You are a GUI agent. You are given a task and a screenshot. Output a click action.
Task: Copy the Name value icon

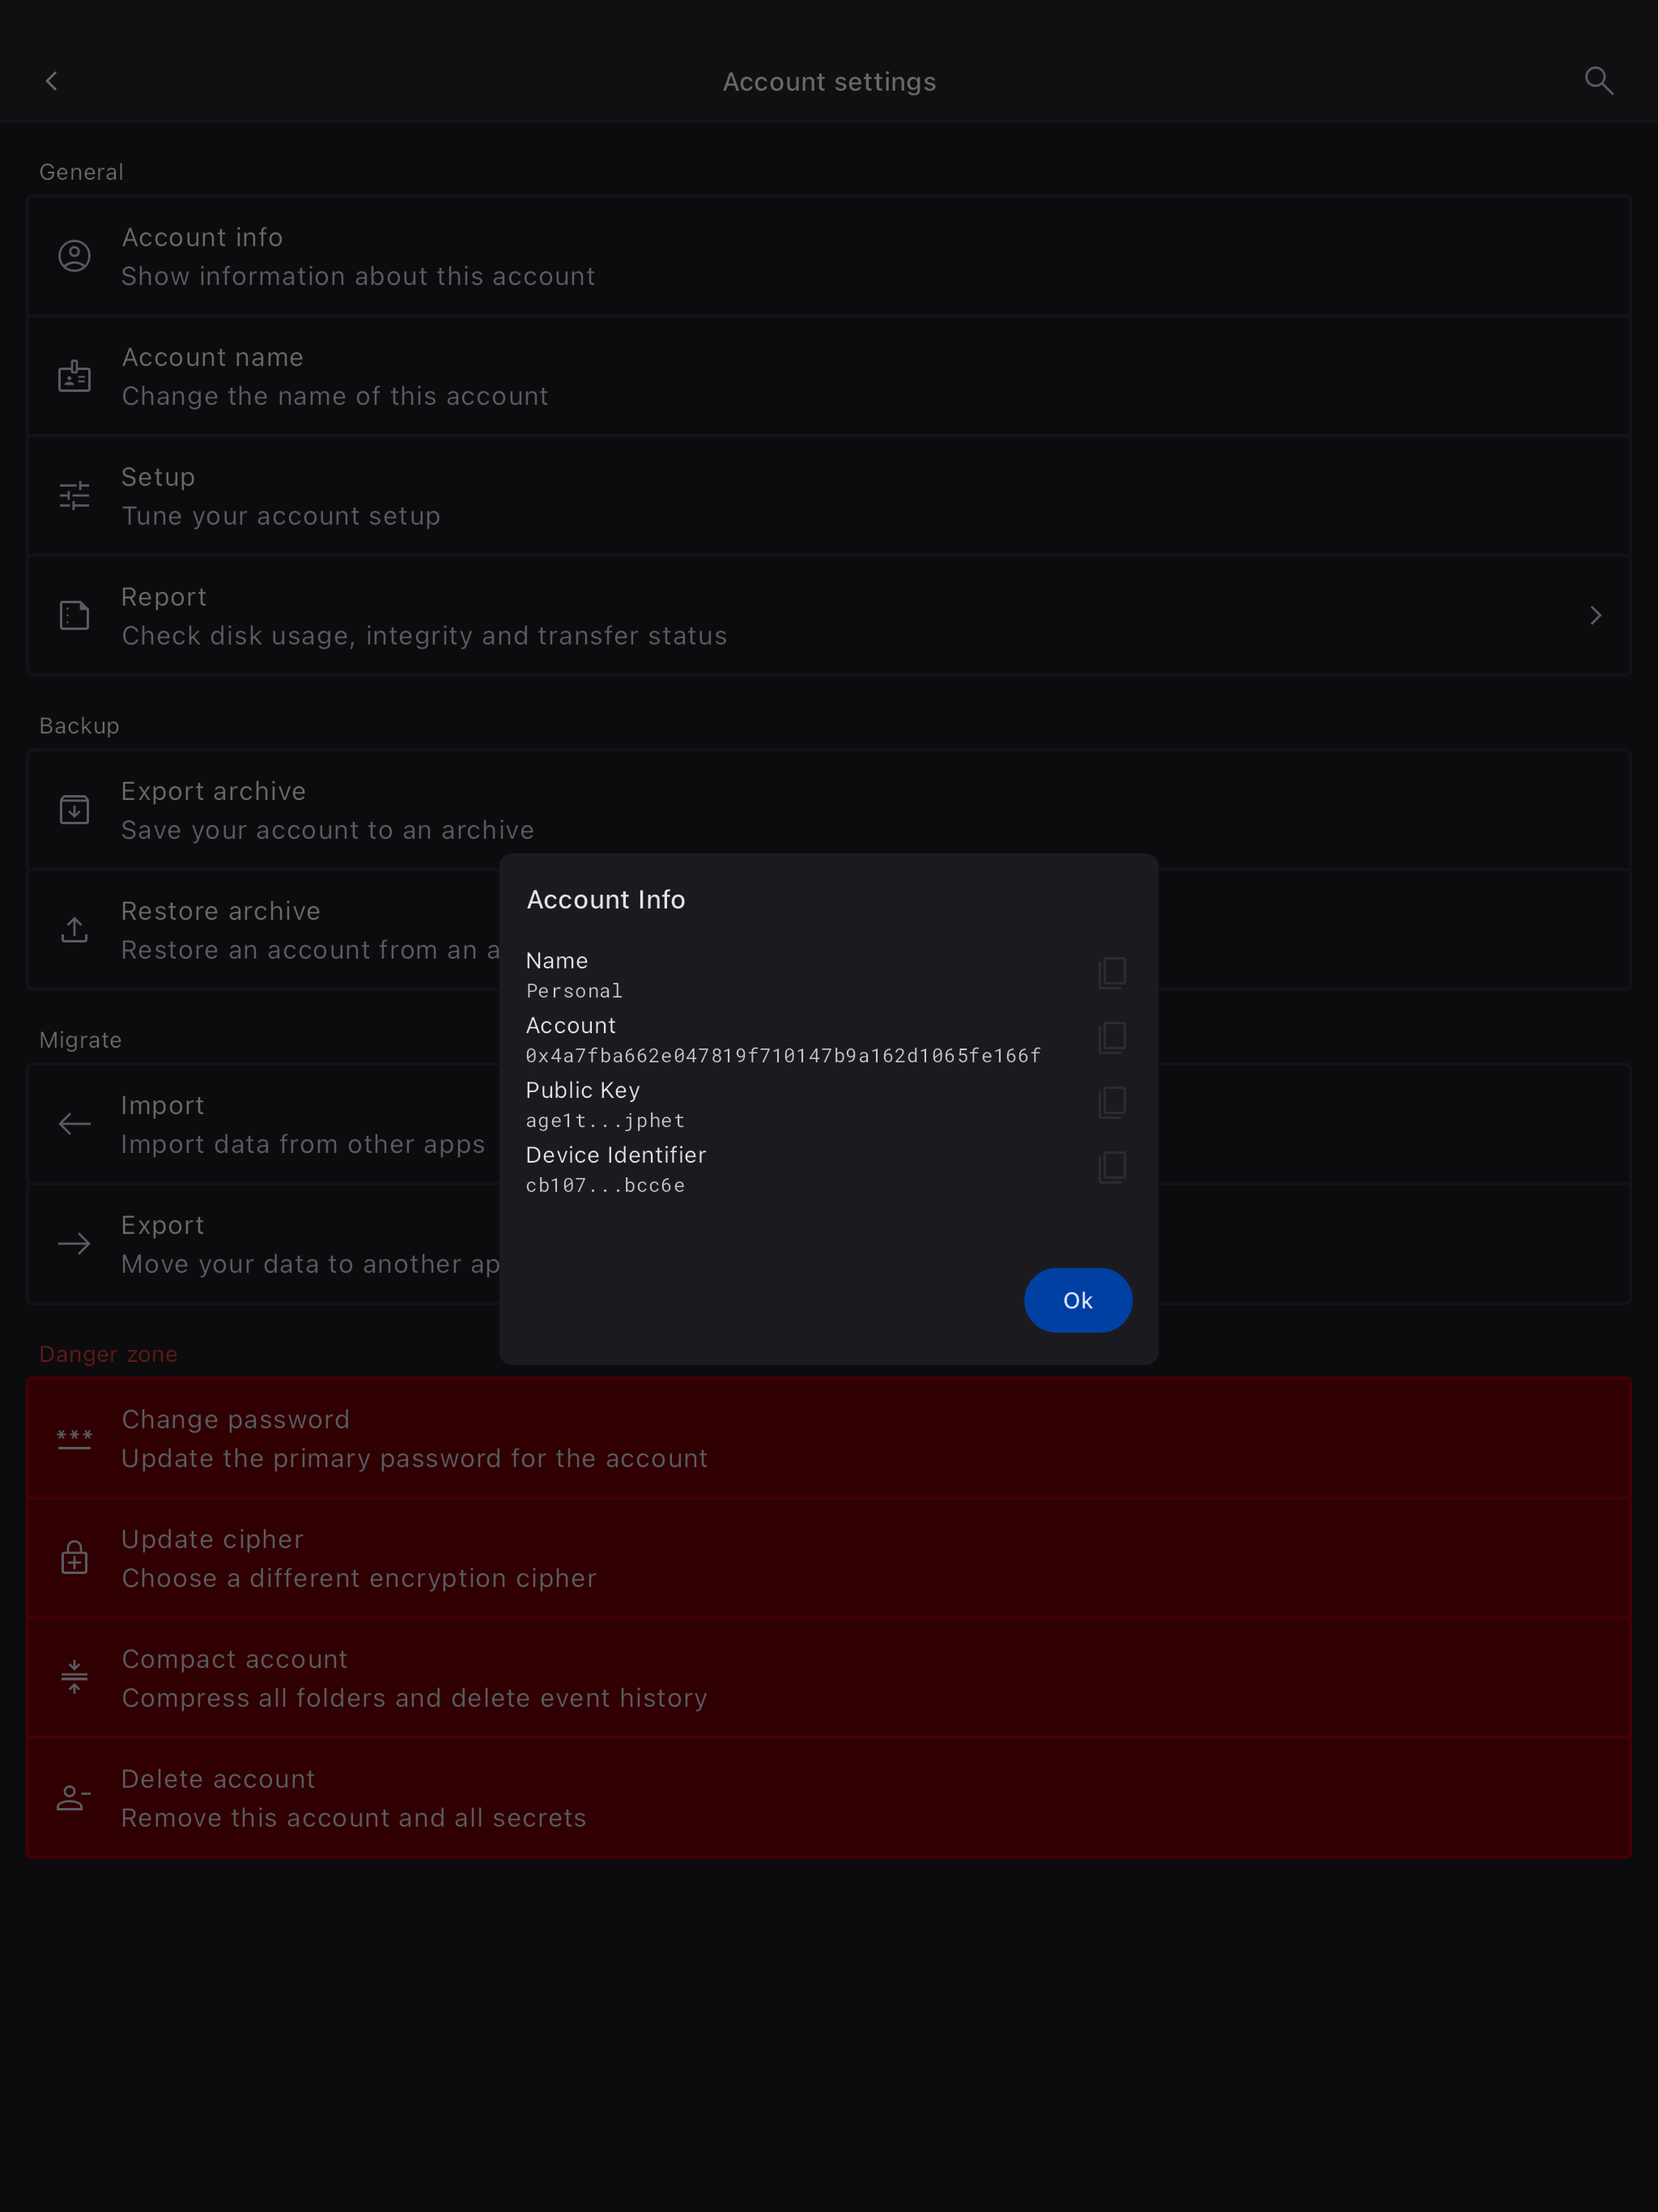(1112, 972)
